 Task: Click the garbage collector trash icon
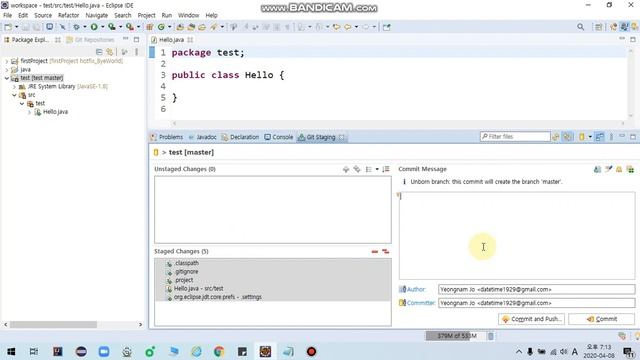491,336
